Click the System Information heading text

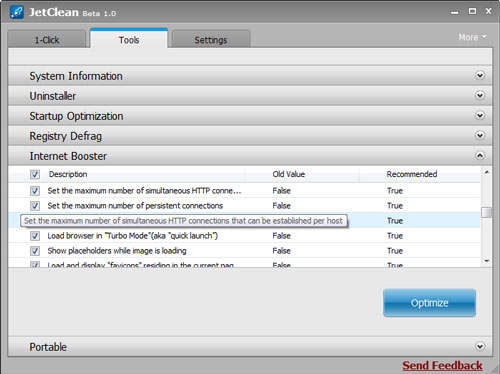[76, 76]
